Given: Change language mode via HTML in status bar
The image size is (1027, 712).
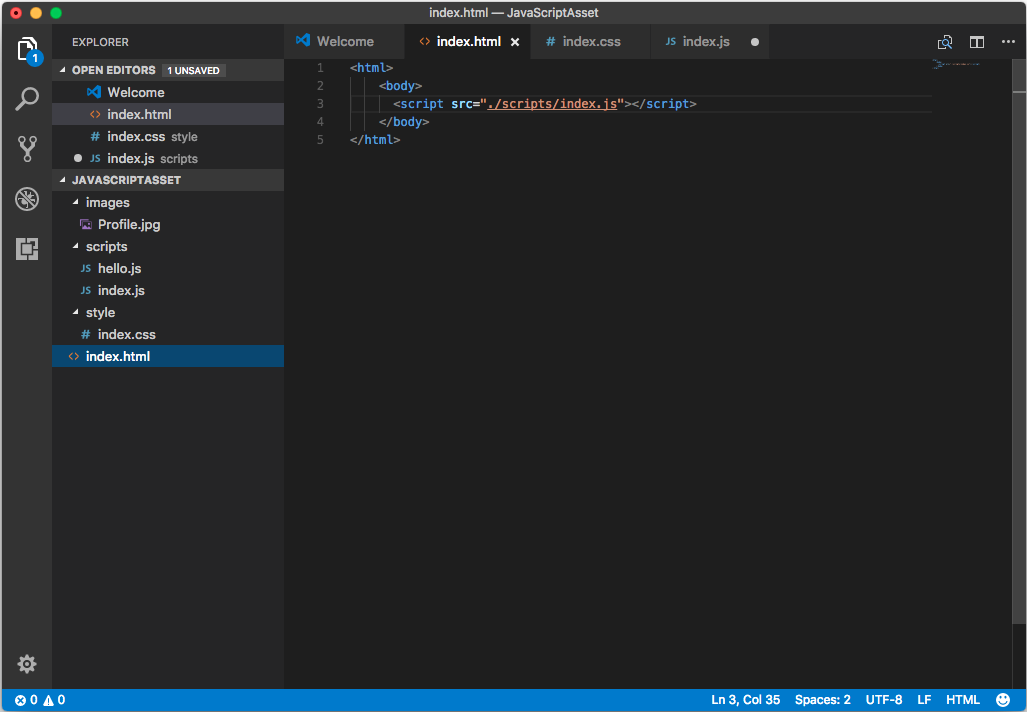Looking at the screenshot, I should click(x=963, y=700).
